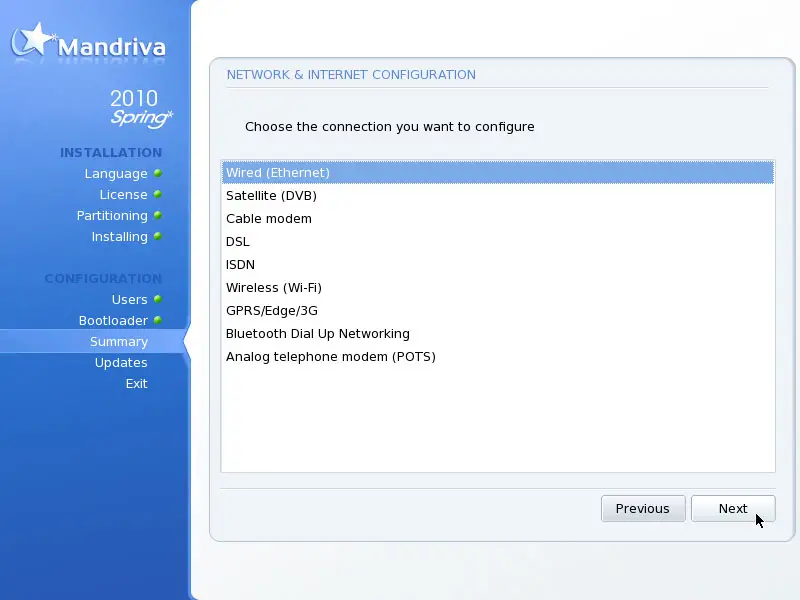Image resolution: width=800 pixels, height=600 pixels.
Task: Choose GPRS/Edge/3G connection
Action: pyautogui.click(x=498, y=310)
